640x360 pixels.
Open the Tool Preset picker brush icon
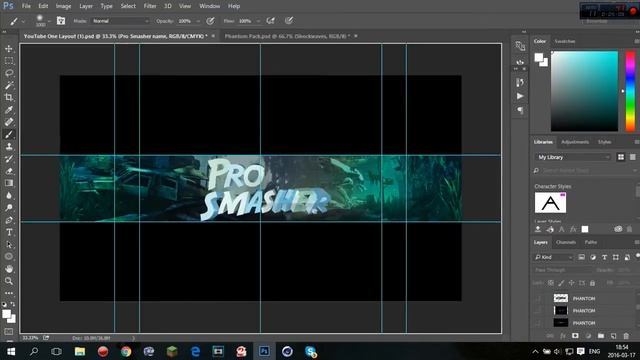click(13, 21)
